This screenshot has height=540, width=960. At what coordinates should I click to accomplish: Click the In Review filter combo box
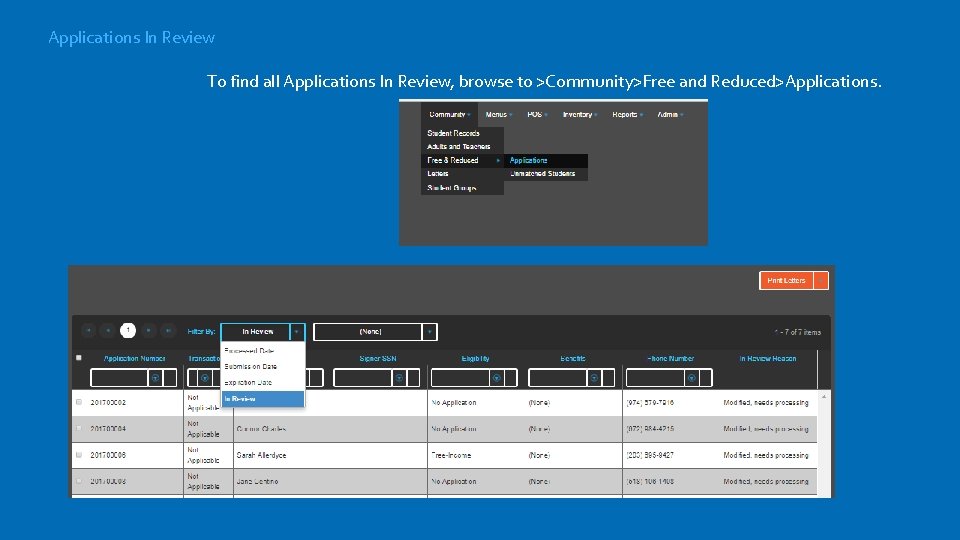click(256, 332)
